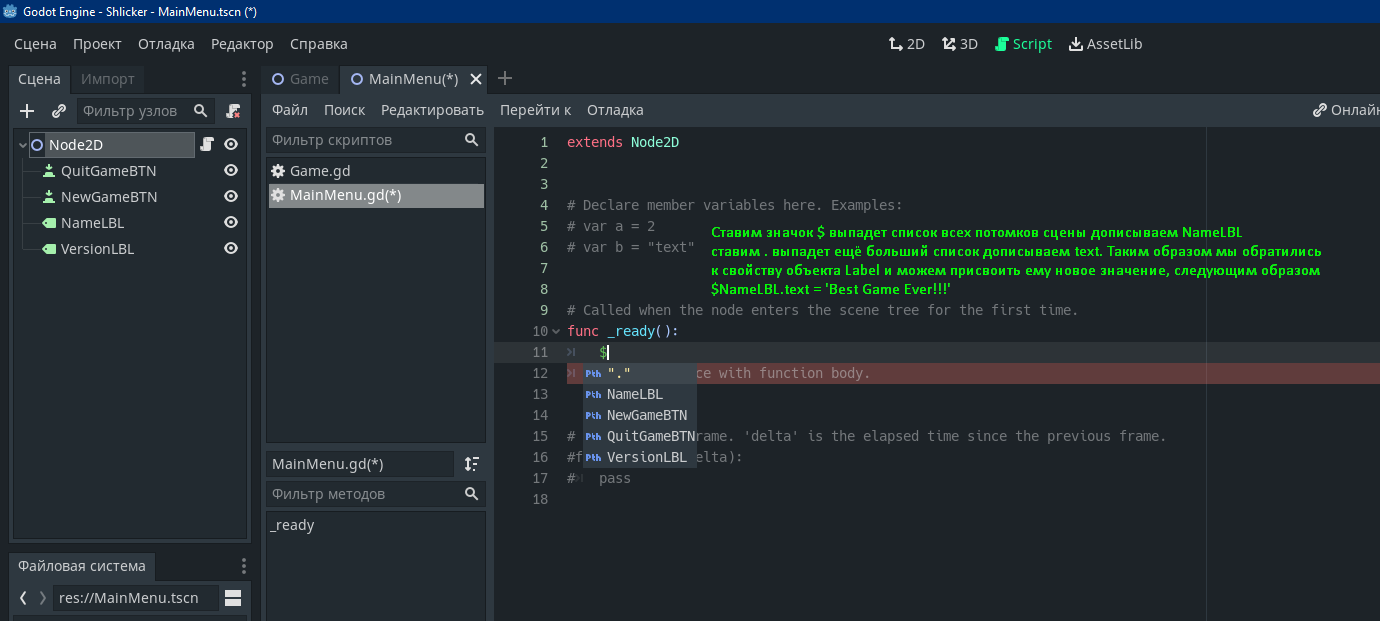Choose NewGameBTN from the autocomplete popup

pyautogui.click(x=640, y=415)
